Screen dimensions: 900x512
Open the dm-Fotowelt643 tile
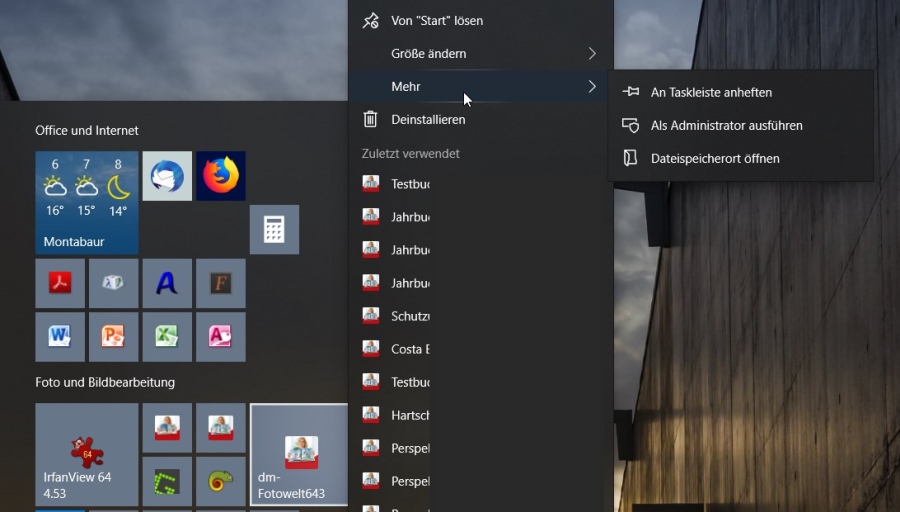pyautogui.click(x=299, y=455)
